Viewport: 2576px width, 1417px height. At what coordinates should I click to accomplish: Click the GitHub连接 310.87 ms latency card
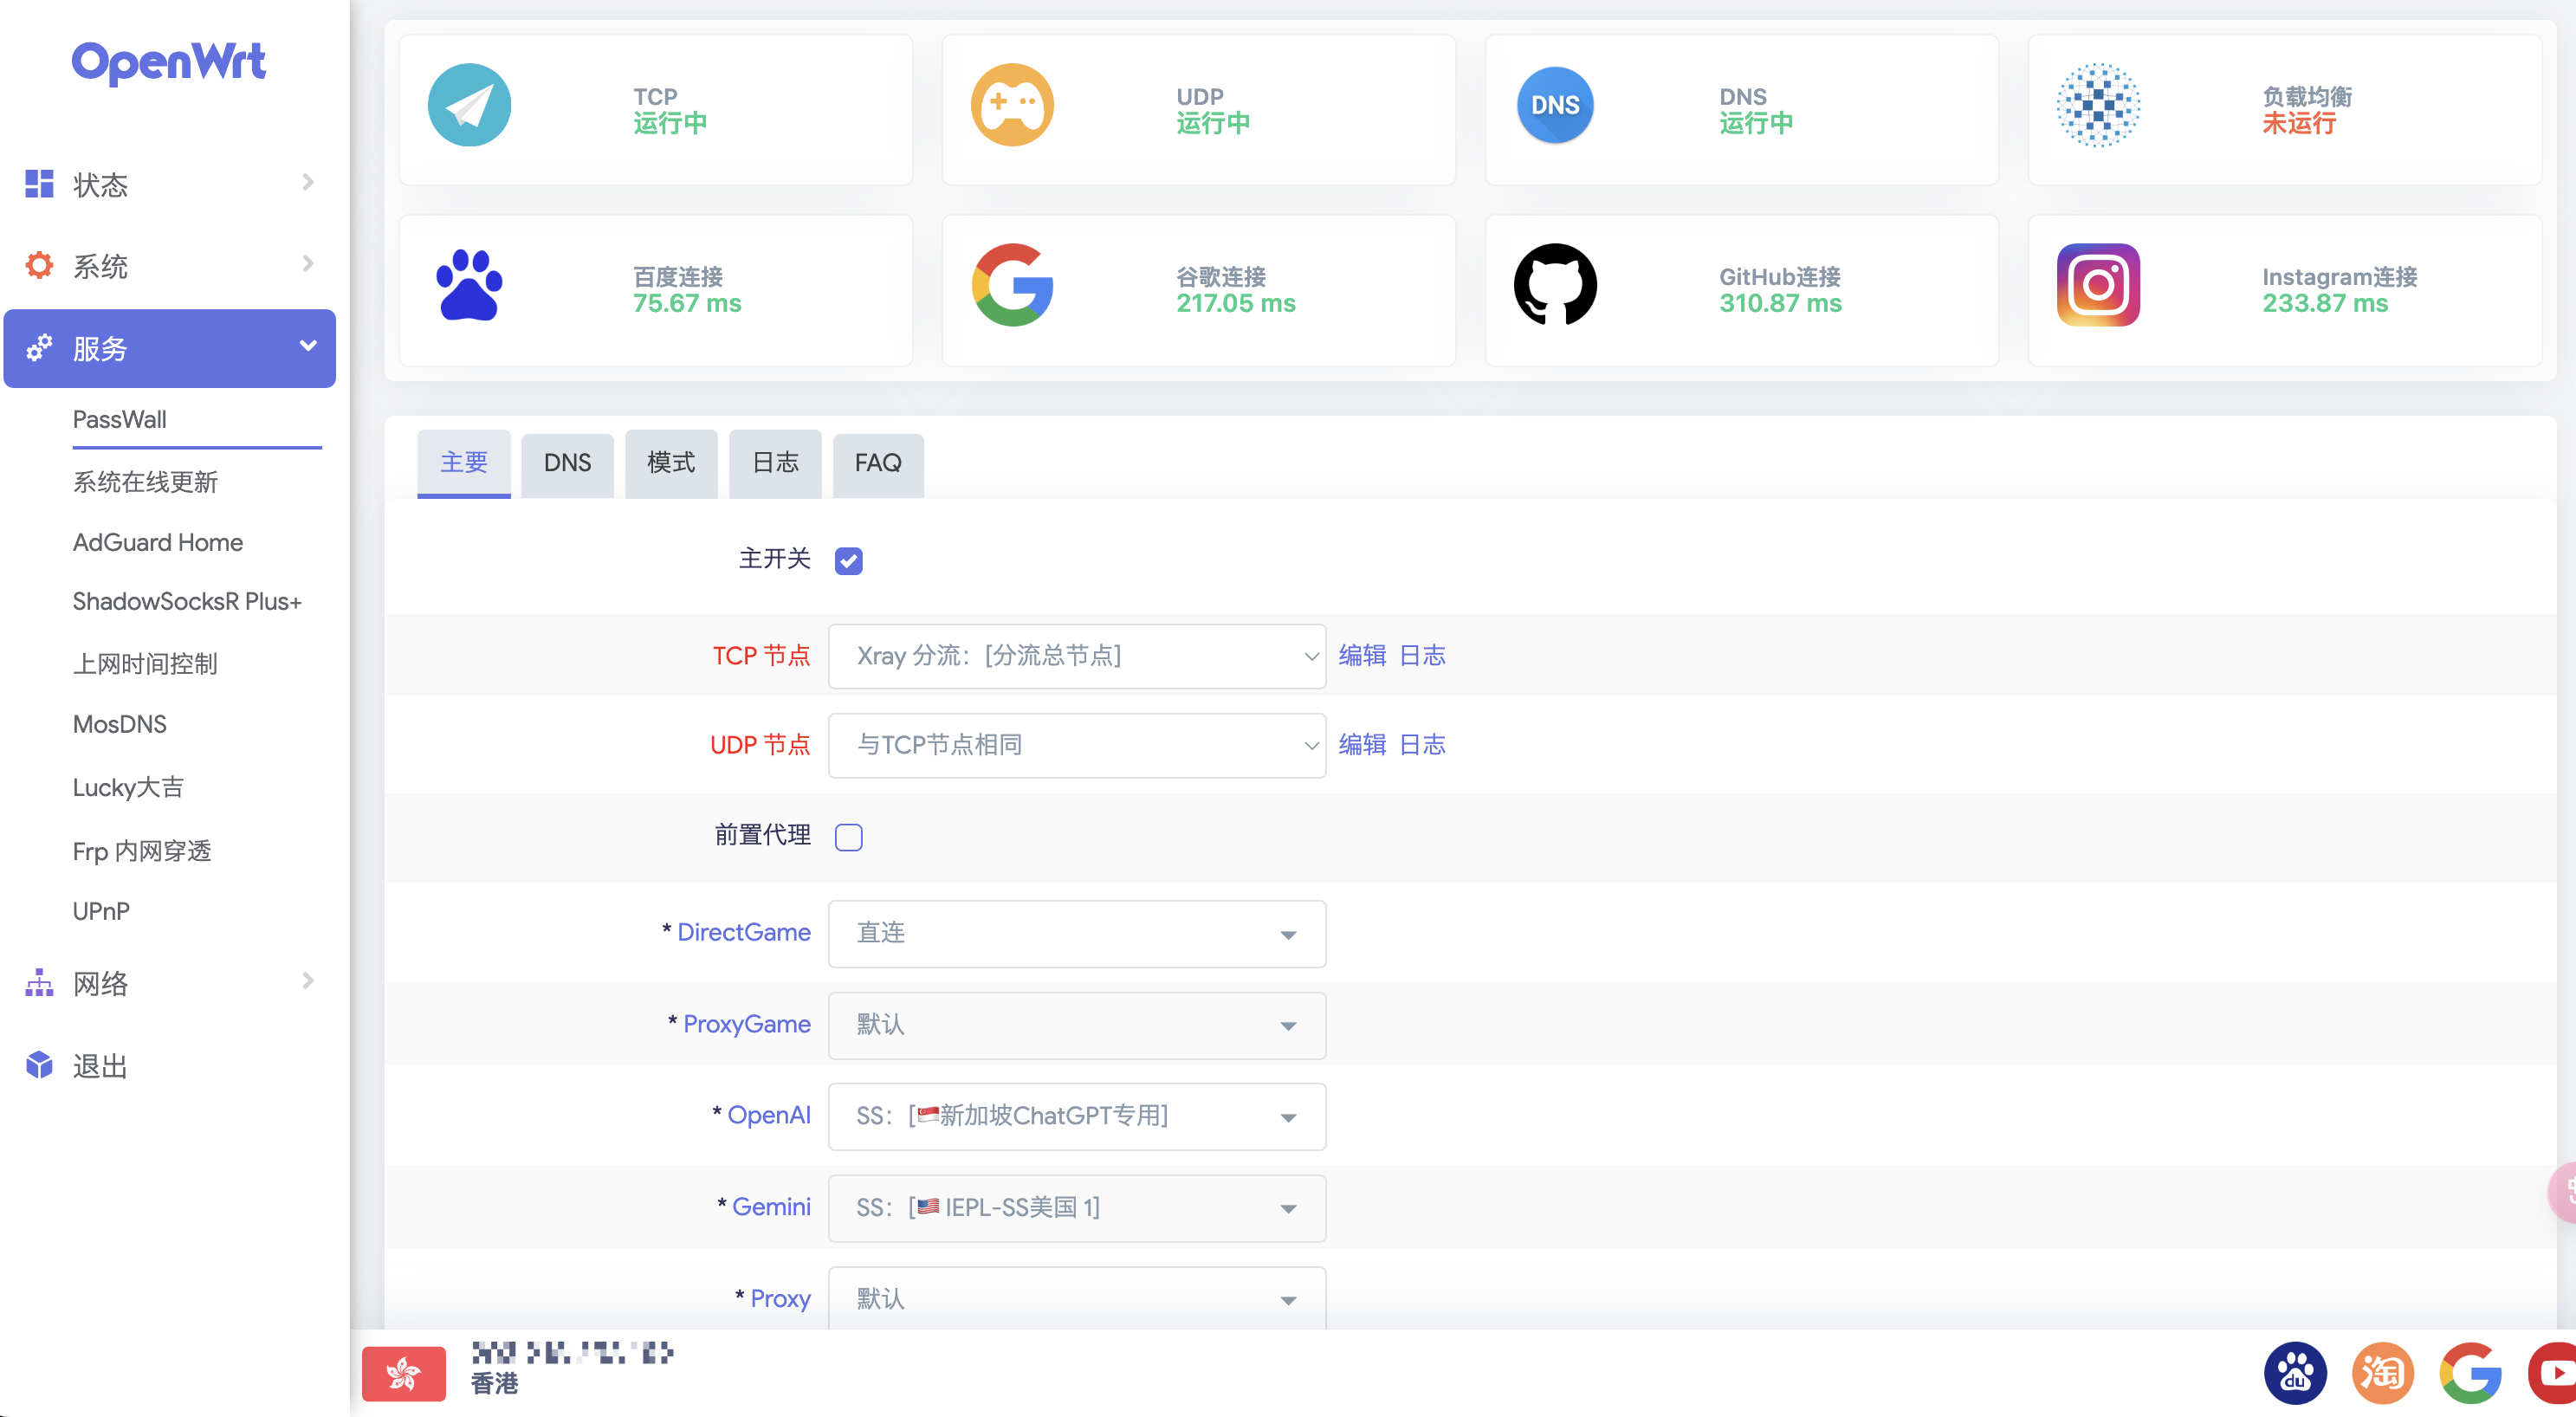point(1741,291)
